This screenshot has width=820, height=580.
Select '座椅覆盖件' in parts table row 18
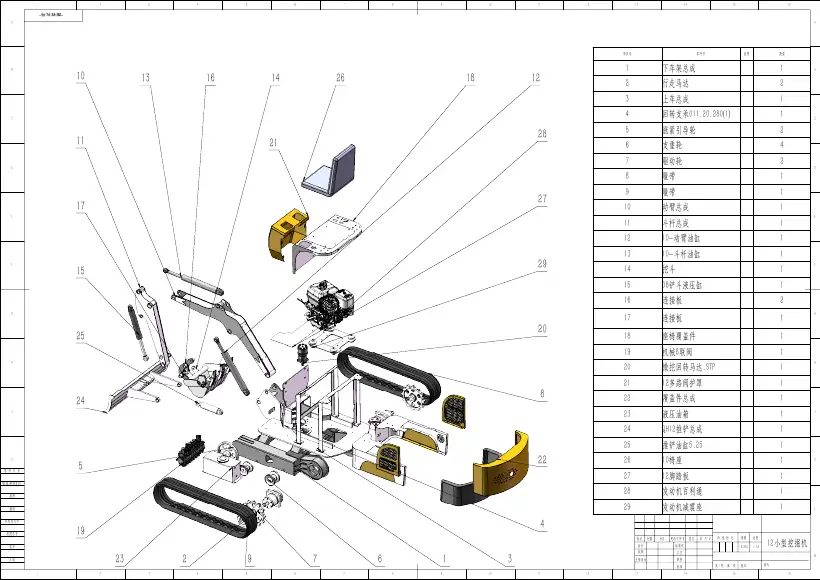(679, 336)
